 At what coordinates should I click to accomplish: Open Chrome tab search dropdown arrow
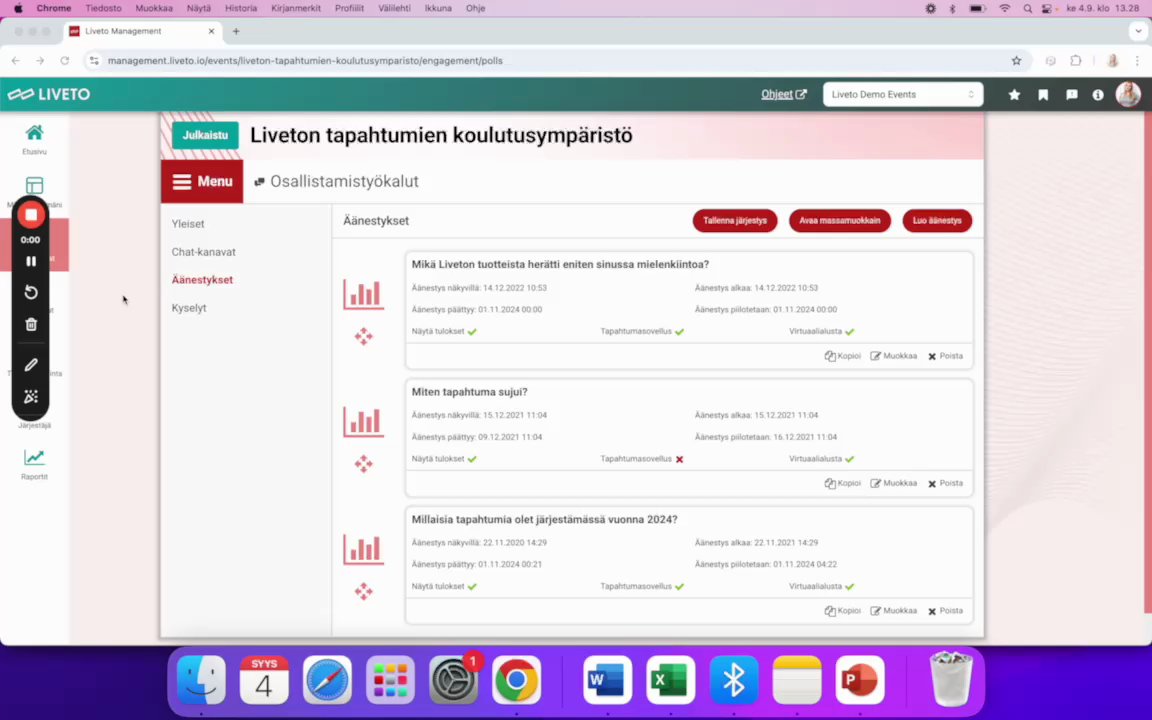[1138, 32]
